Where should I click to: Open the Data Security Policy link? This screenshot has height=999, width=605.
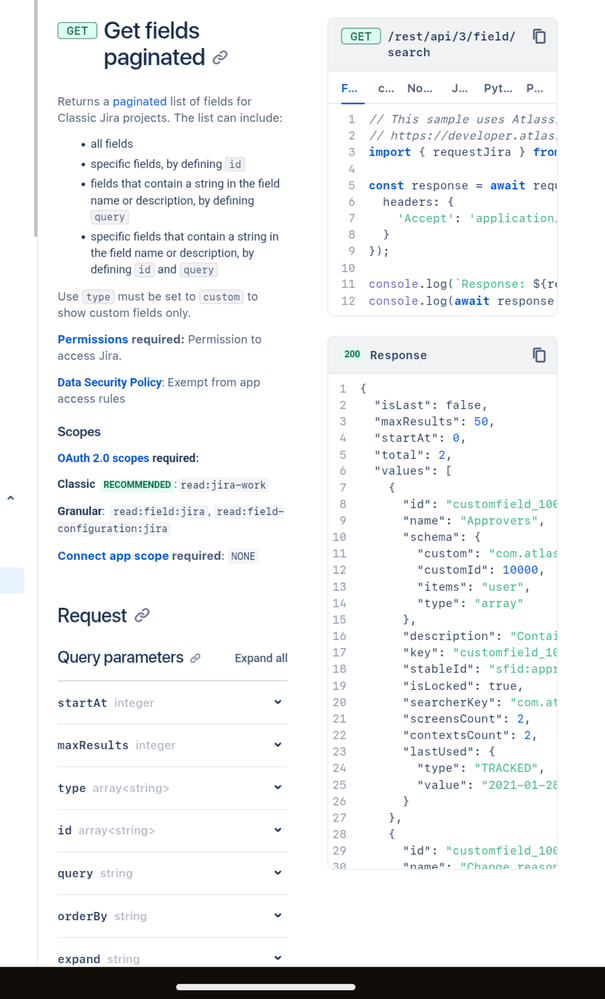[110, 382]
